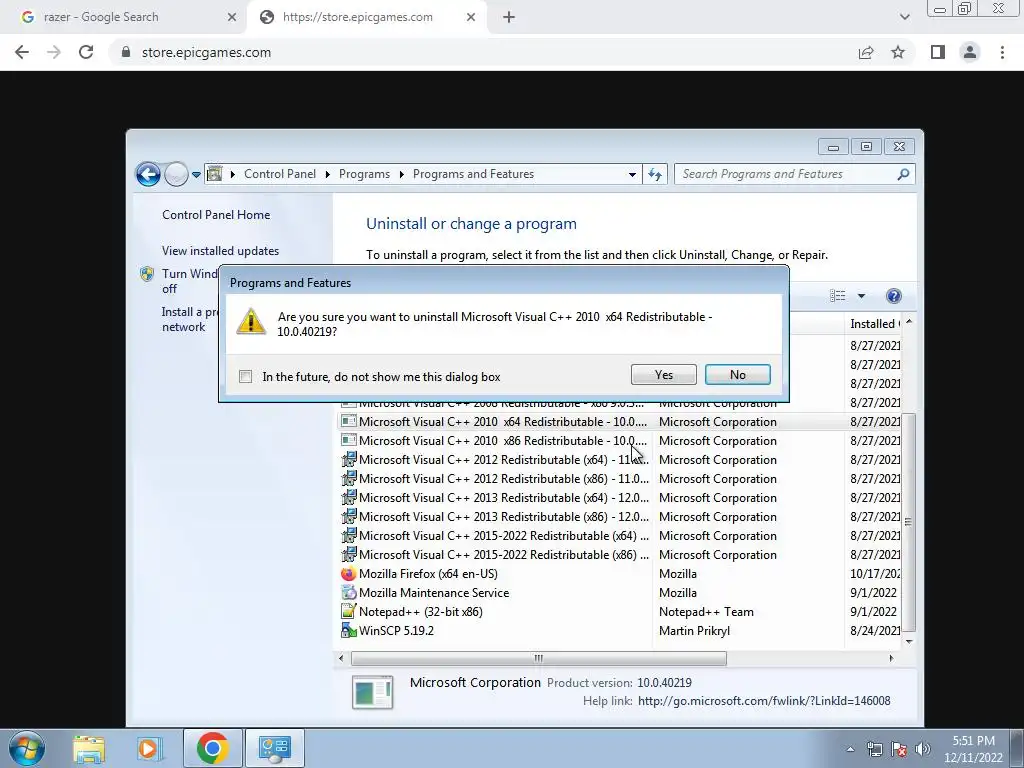Switch to the store.epicgames.com tab
Image resolution: width=1024 pixels, height=768 pixels.
click(367, 17)
